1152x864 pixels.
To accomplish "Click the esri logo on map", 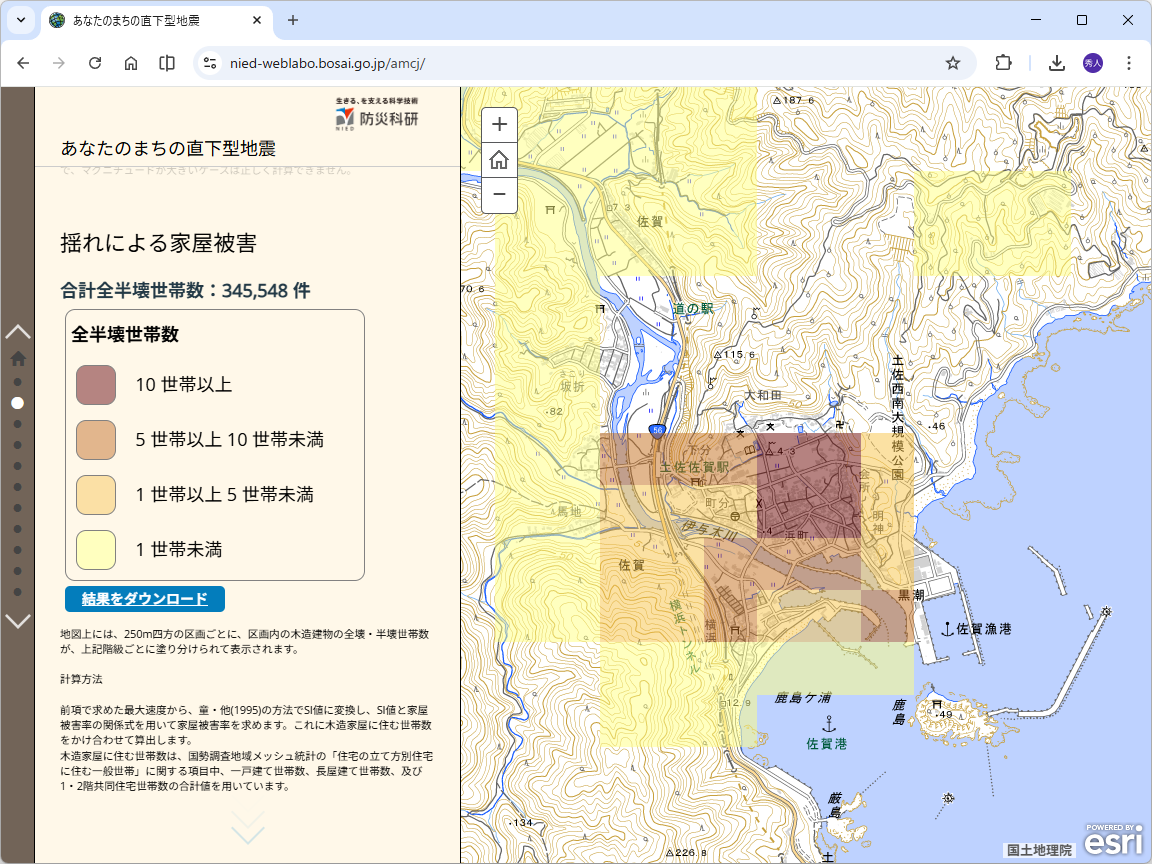I will (1115, 840).
